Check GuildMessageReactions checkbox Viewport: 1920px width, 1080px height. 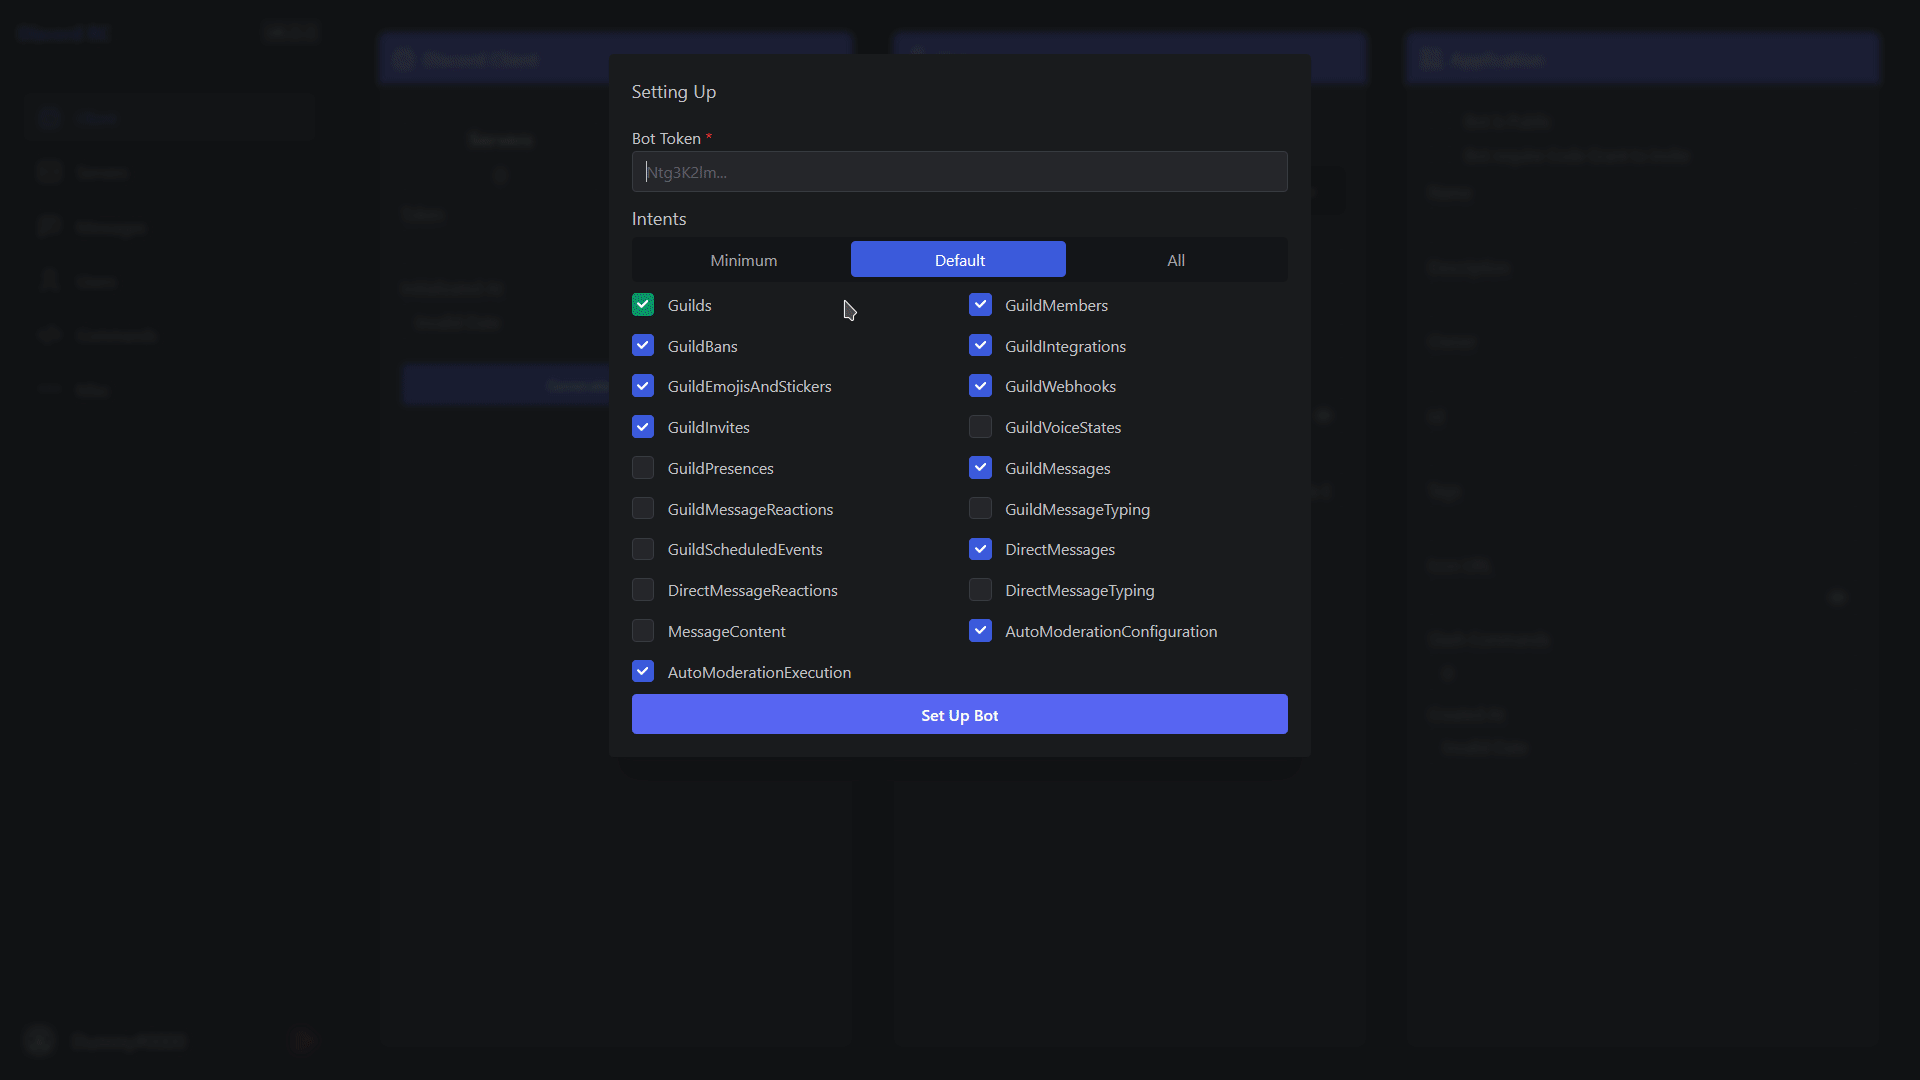[643, 509]
